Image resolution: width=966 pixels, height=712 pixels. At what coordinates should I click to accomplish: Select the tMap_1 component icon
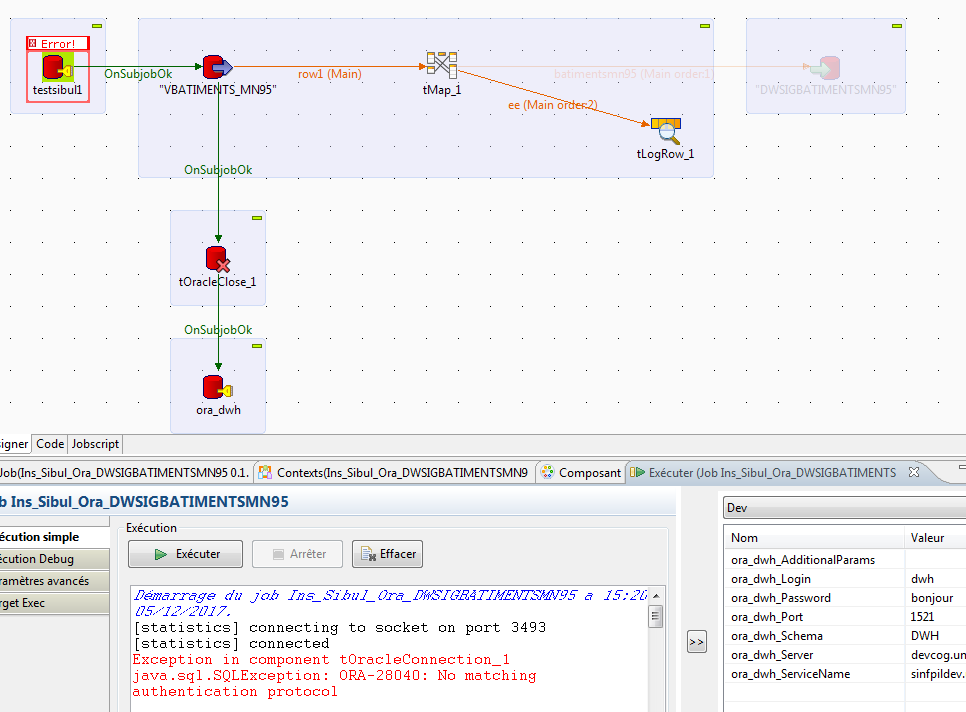coord(441,63)
